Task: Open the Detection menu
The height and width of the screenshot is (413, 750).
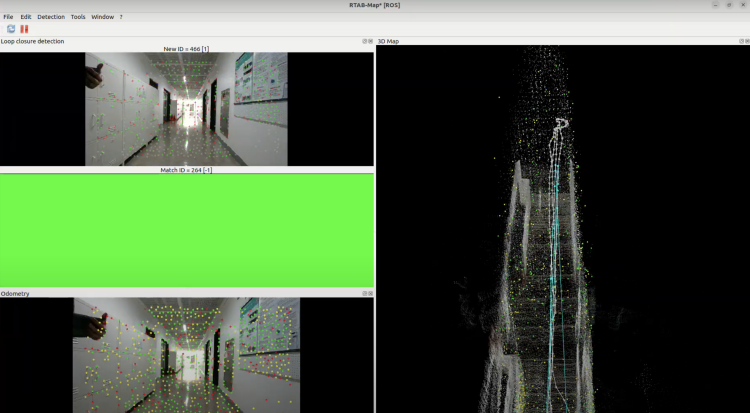Action: [x=50, y=17]
